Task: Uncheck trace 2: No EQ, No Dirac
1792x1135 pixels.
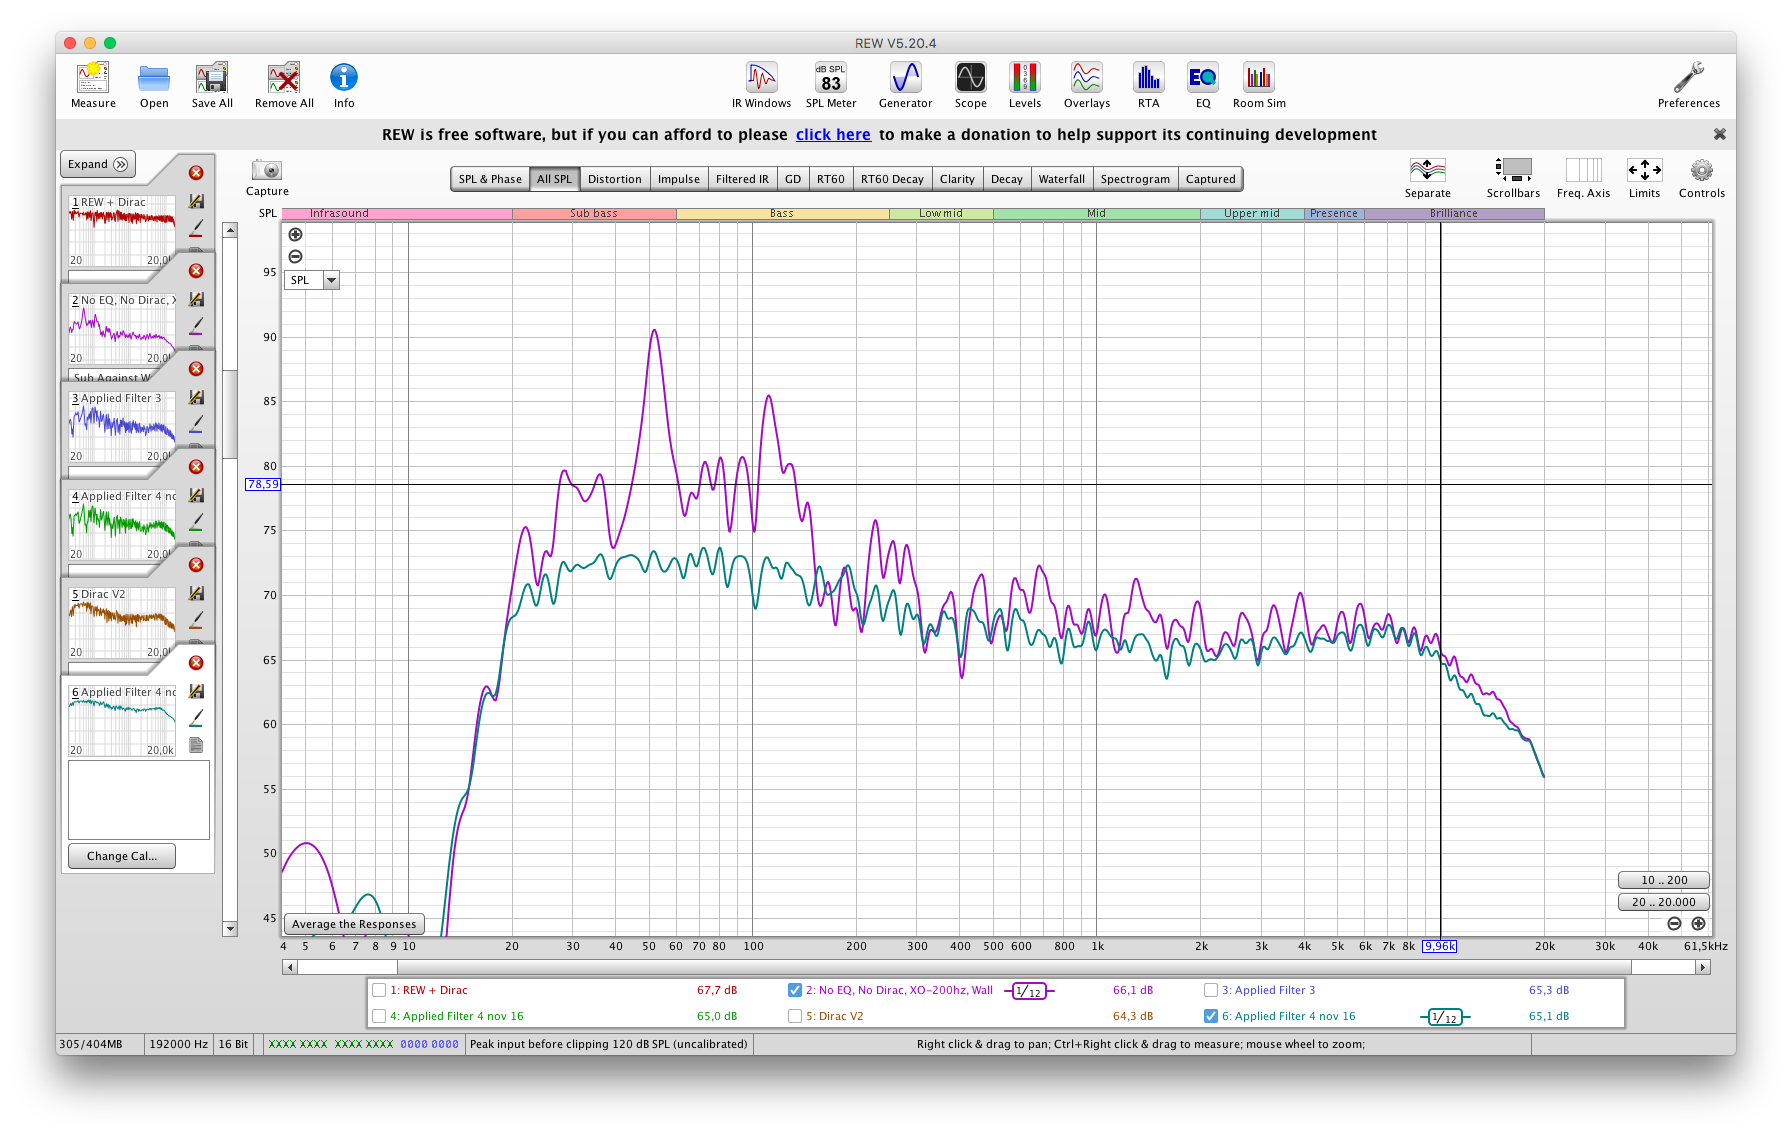Action: pos(795,990)
